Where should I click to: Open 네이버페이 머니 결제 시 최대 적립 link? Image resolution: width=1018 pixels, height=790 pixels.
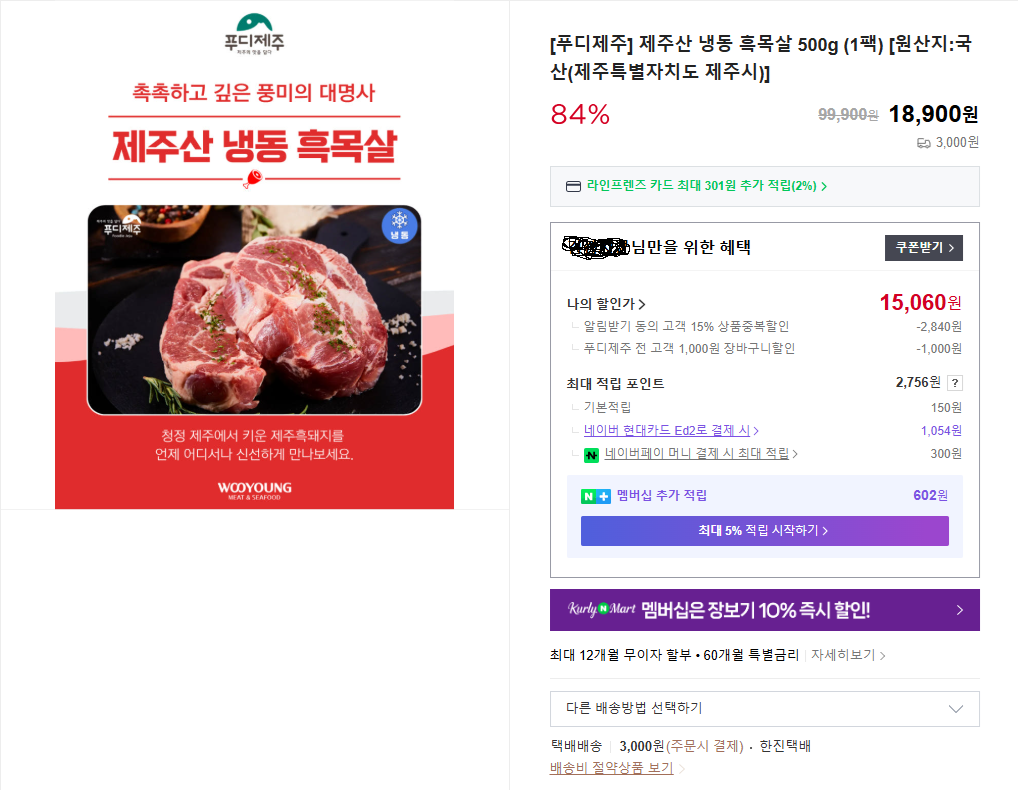[x=701, y=453]
